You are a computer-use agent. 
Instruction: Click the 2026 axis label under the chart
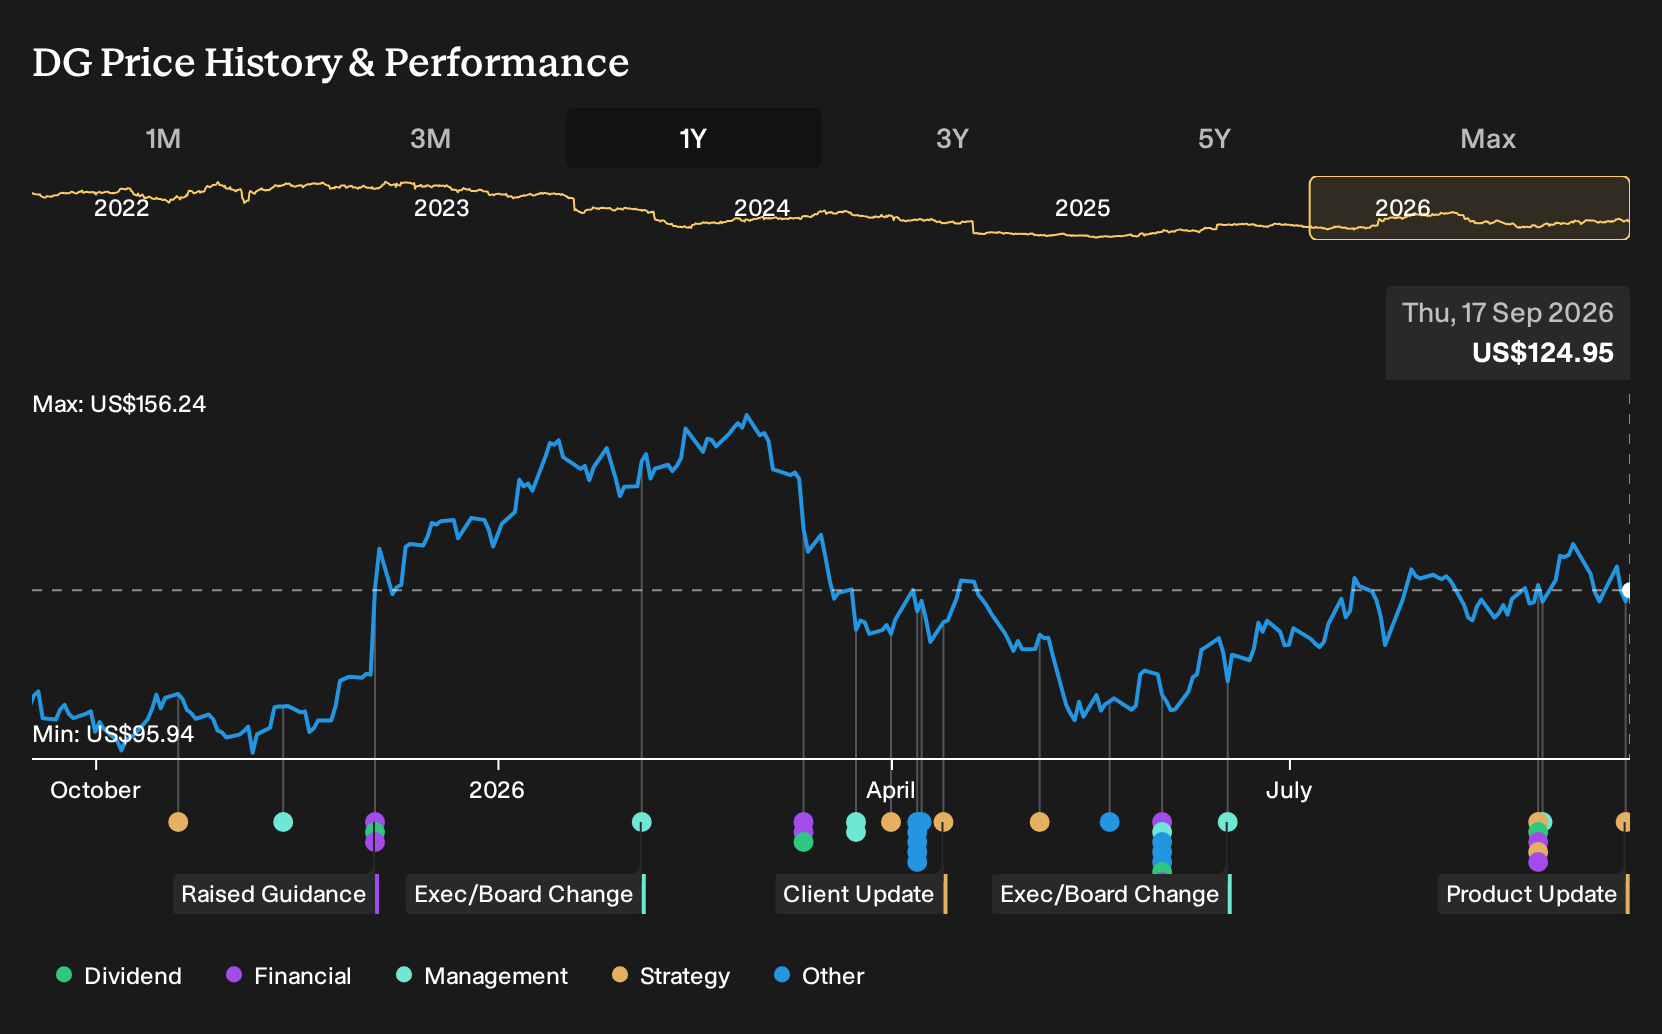point(497,790)
